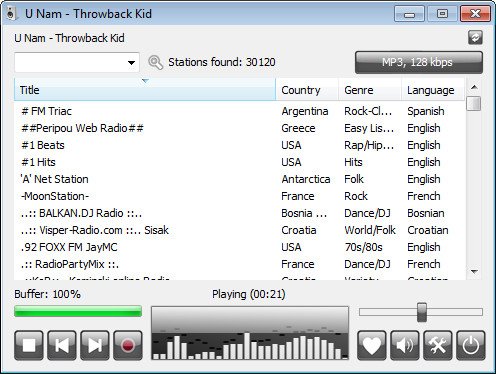
Task: Click the Bosnian language cell
Action: [x=426, y=213]
